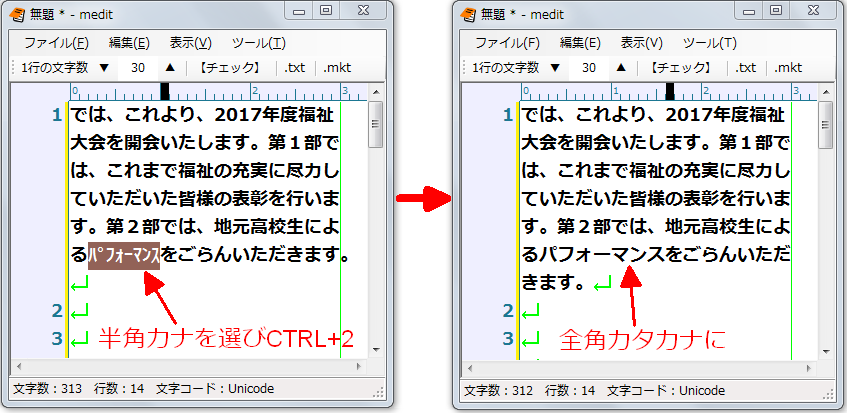Image resolution: width=847 pixels, height=413 pixels.
Task: Open 編集 menu in left medit window
Action: pyautogui.click(x=129, y=43)
